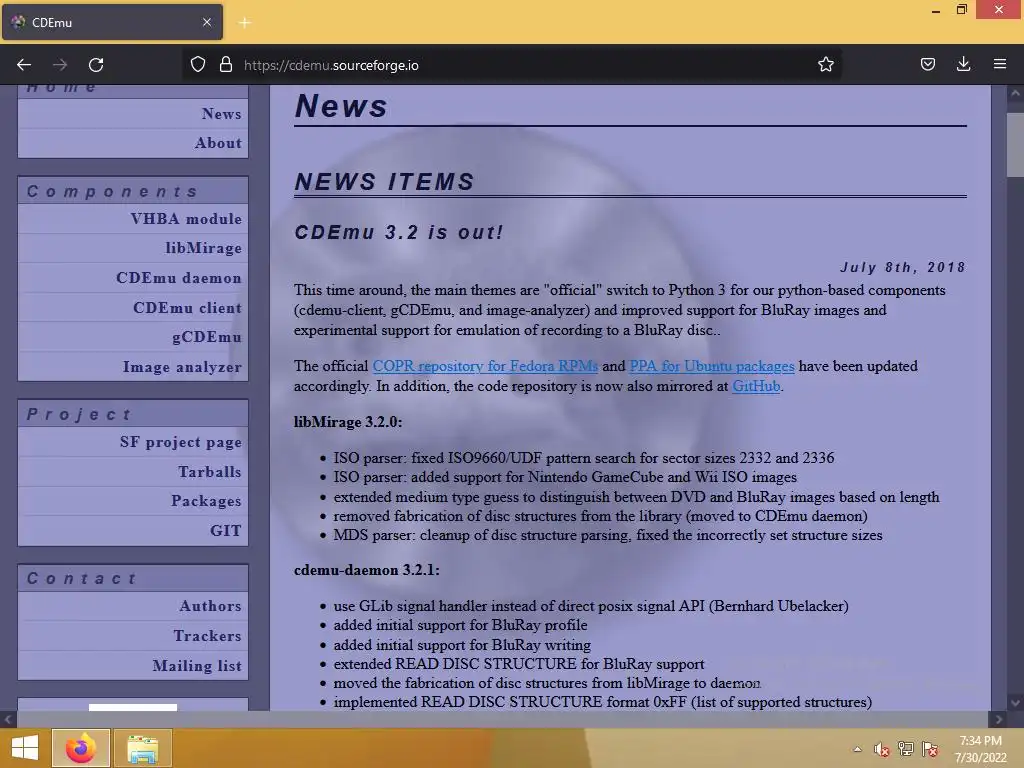Click vertical scrollbar down arrow
The height and width of the screenshot is (768, 1024).
click(1015, 703)
